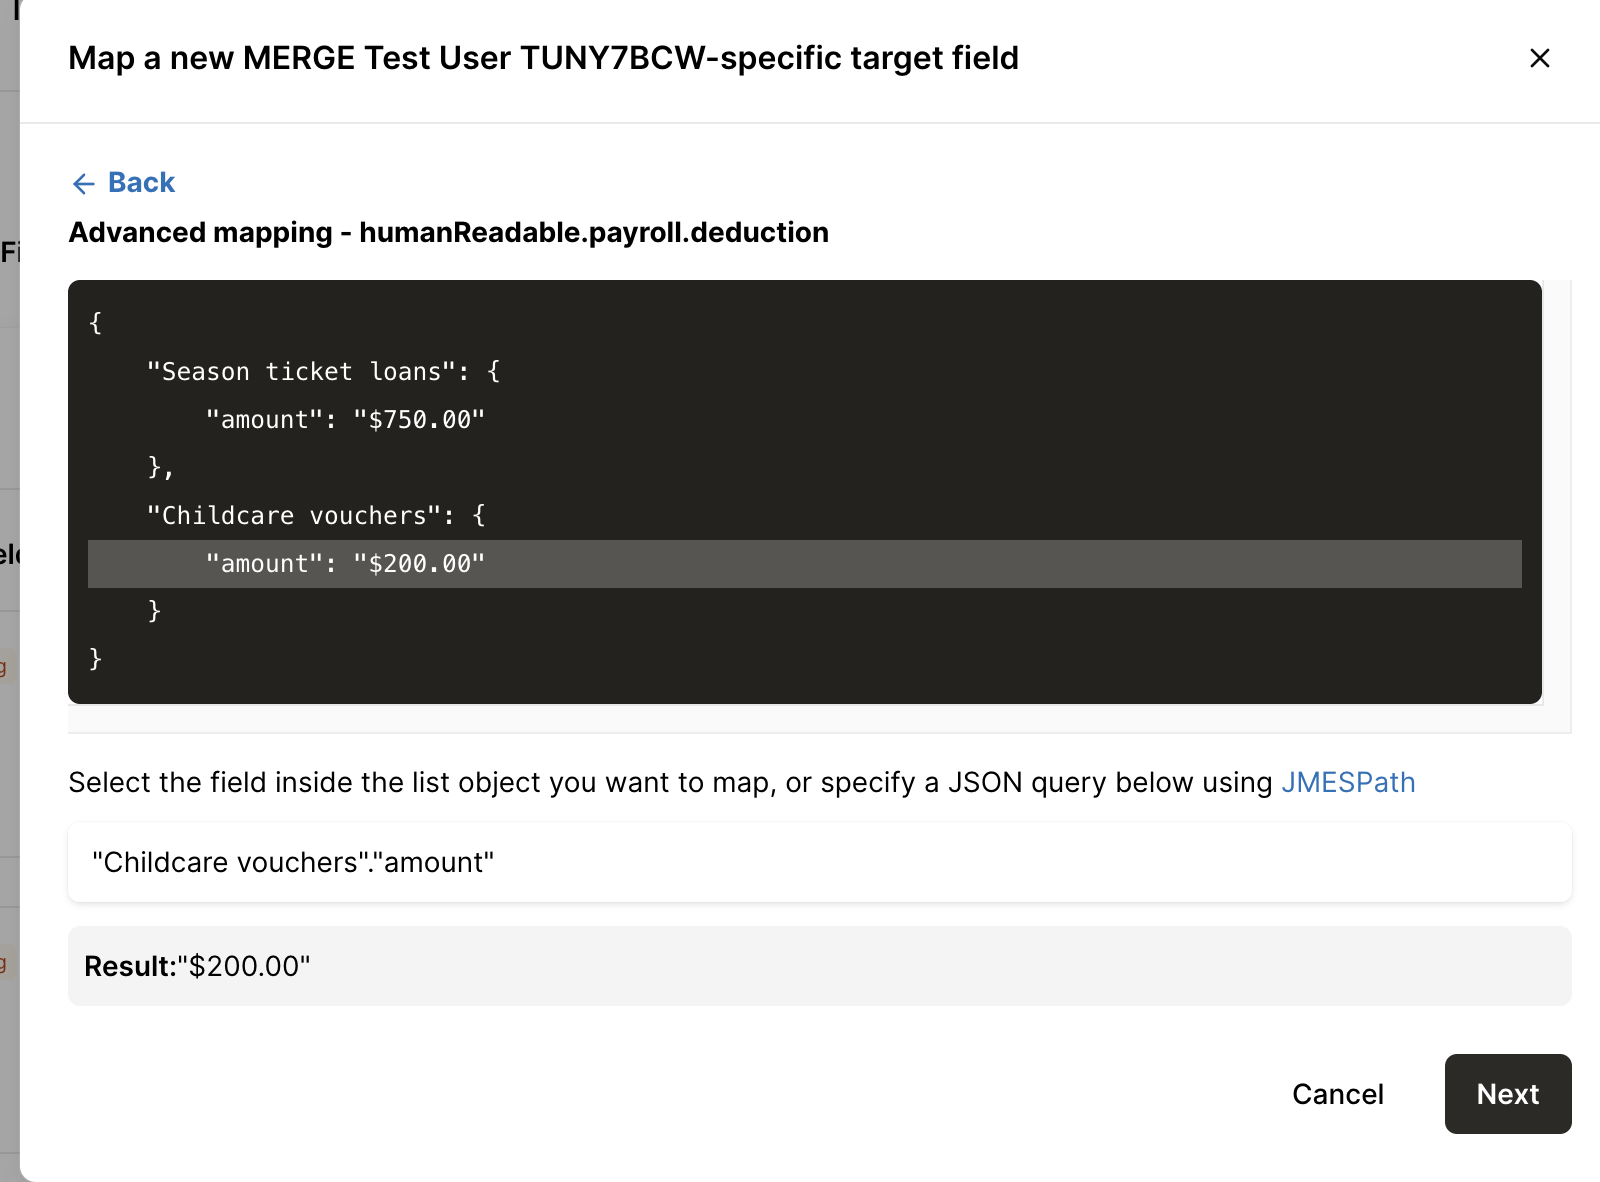Select the brace closing Childcare vouchers
Viewport: 1600px width, 1182px height.
click(154, 611)
